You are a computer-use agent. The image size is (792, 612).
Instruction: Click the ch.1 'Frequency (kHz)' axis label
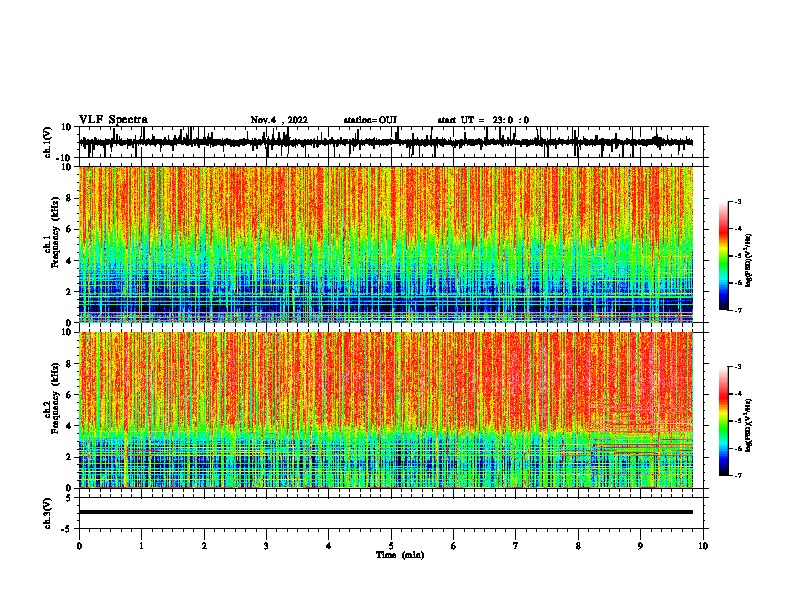55,233
